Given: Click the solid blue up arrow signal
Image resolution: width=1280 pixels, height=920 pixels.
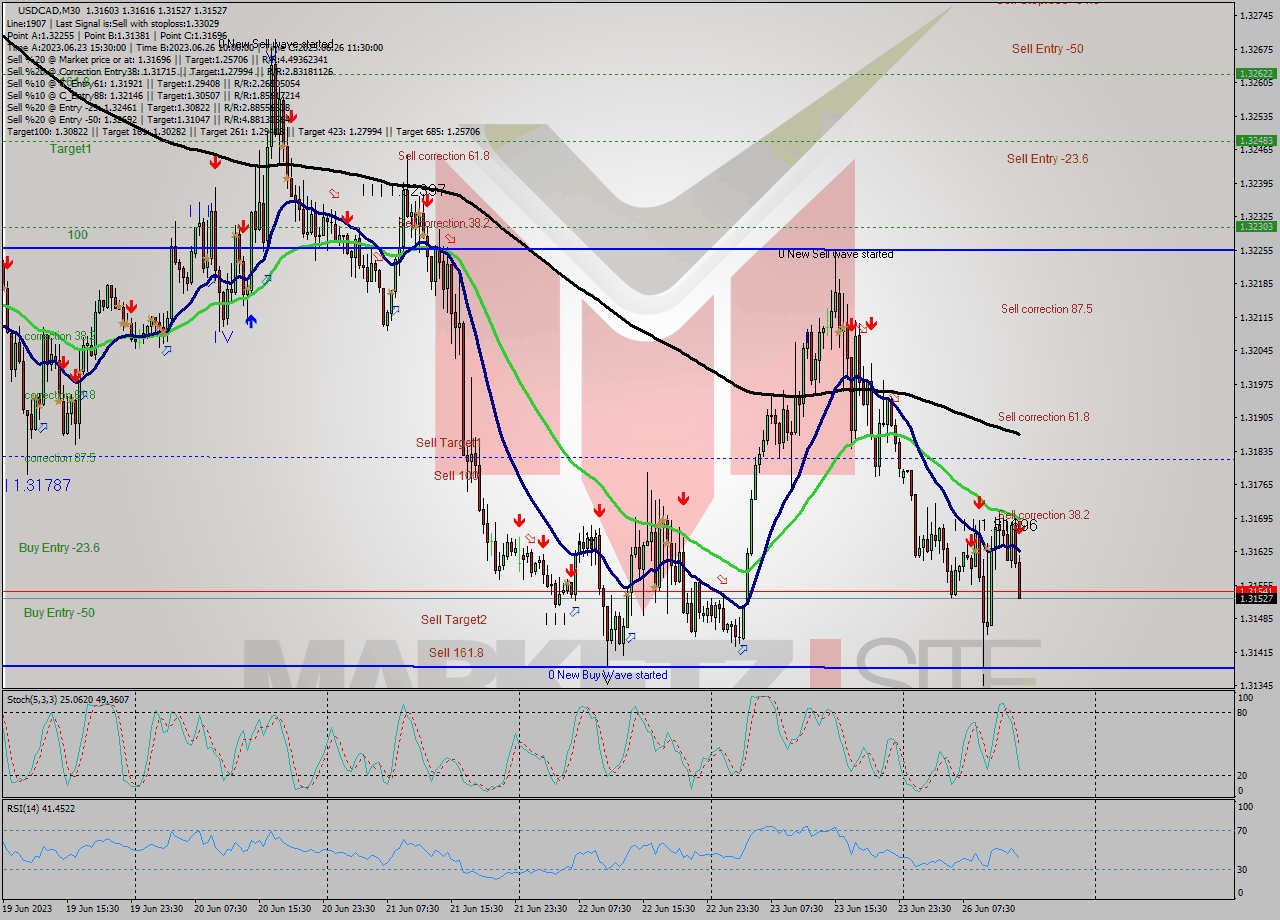Looking at the screenshot, I should coord(250,320).
